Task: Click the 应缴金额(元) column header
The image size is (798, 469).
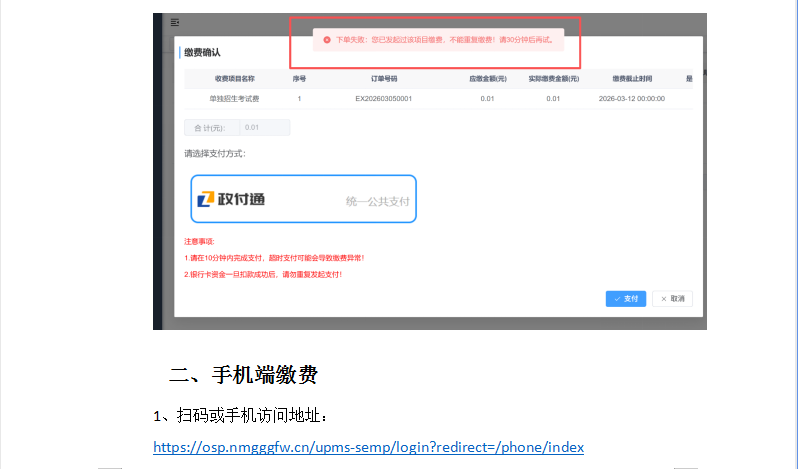Action: tap(487, 77)
